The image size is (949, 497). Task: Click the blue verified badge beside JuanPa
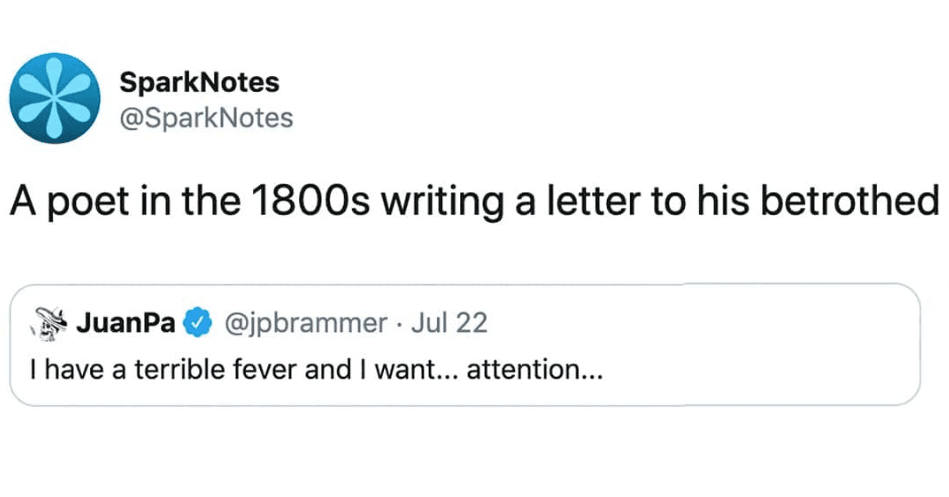[199, 324]
